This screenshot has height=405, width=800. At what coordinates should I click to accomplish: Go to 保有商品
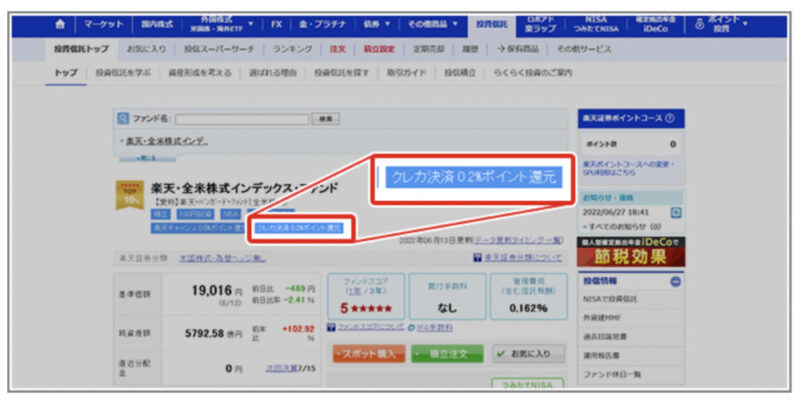point(517,49)
